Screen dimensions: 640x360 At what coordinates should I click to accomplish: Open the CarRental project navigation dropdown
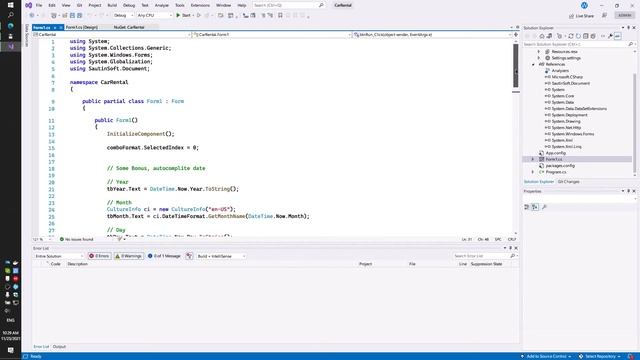coord(112,35)
